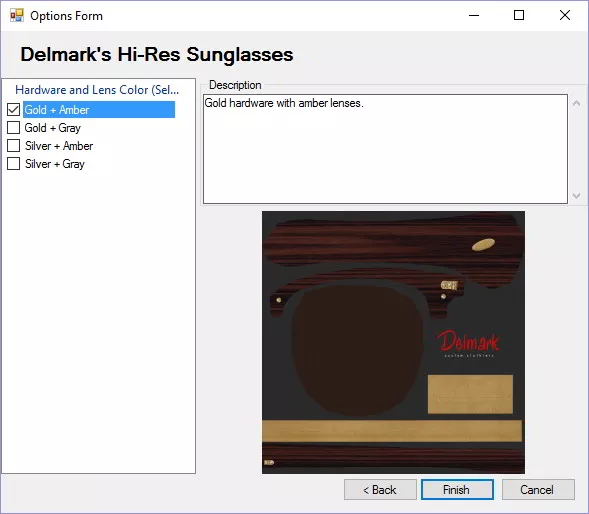The image size is (589, 514).
Task: Select the Silver + Gray option label
Action: click(55, 164)
